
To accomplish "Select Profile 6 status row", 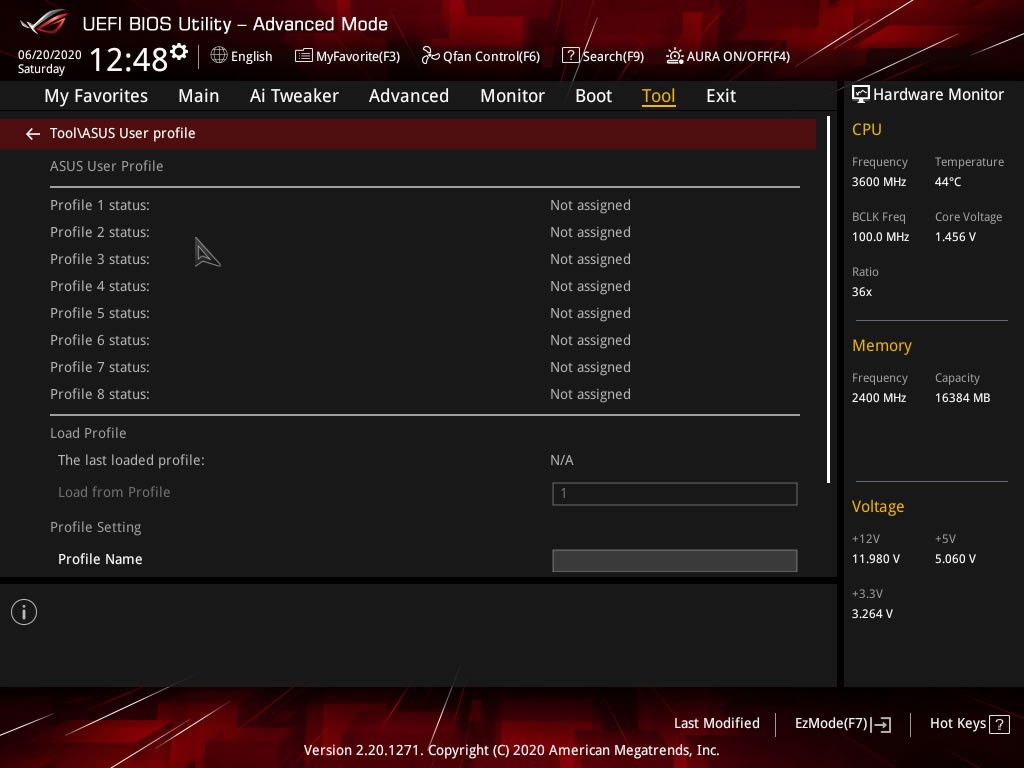I will (x=424, y=340).
